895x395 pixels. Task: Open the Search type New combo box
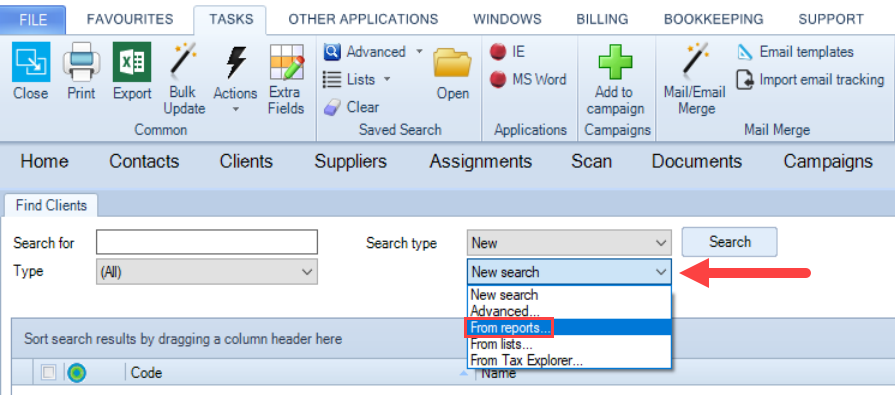[569, 243]
